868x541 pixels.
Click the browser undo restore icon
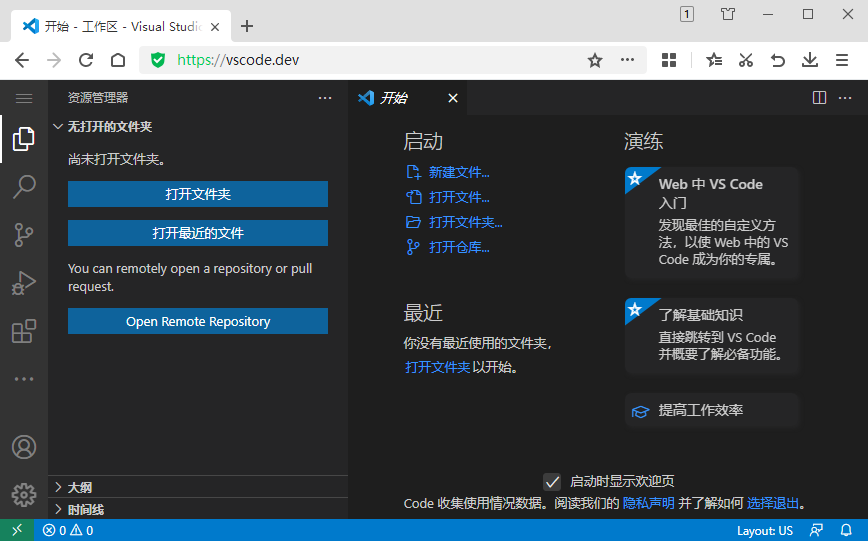coord(778,60)
